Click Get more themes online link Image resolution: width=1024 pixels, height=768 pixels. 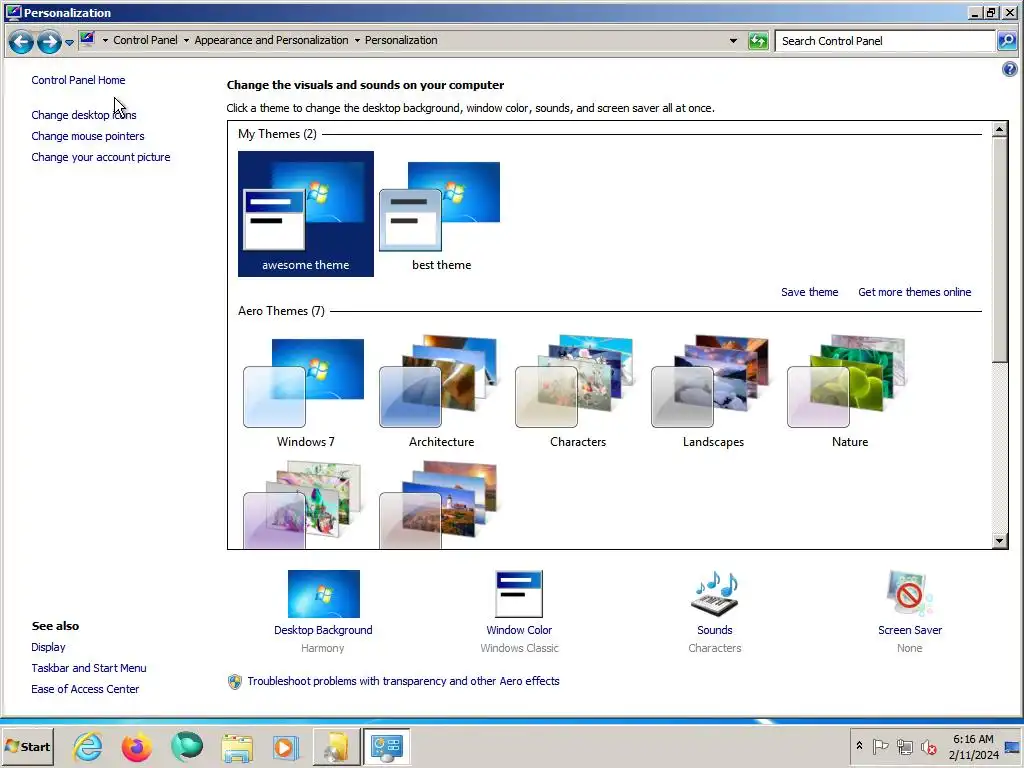[x=914, y=292]
